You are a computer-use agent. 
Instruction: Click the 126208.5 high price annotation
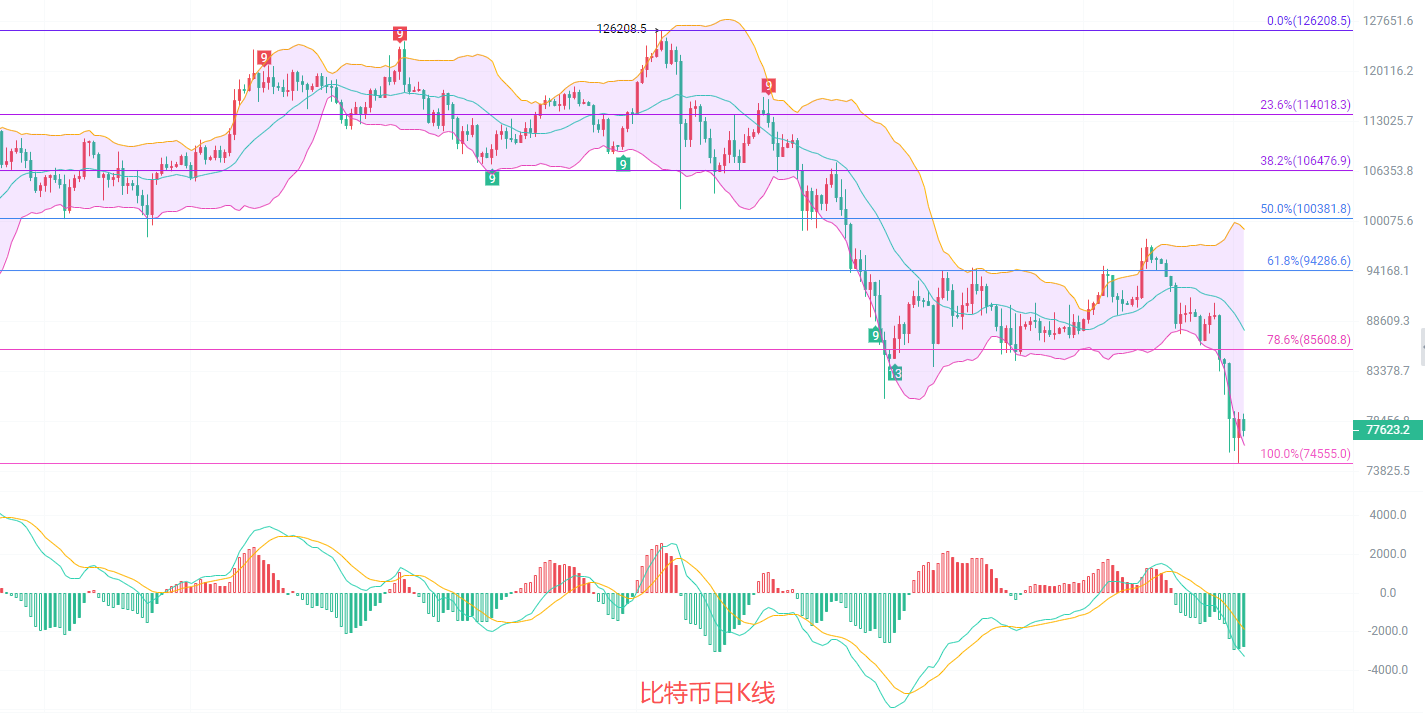pos(622,29)
